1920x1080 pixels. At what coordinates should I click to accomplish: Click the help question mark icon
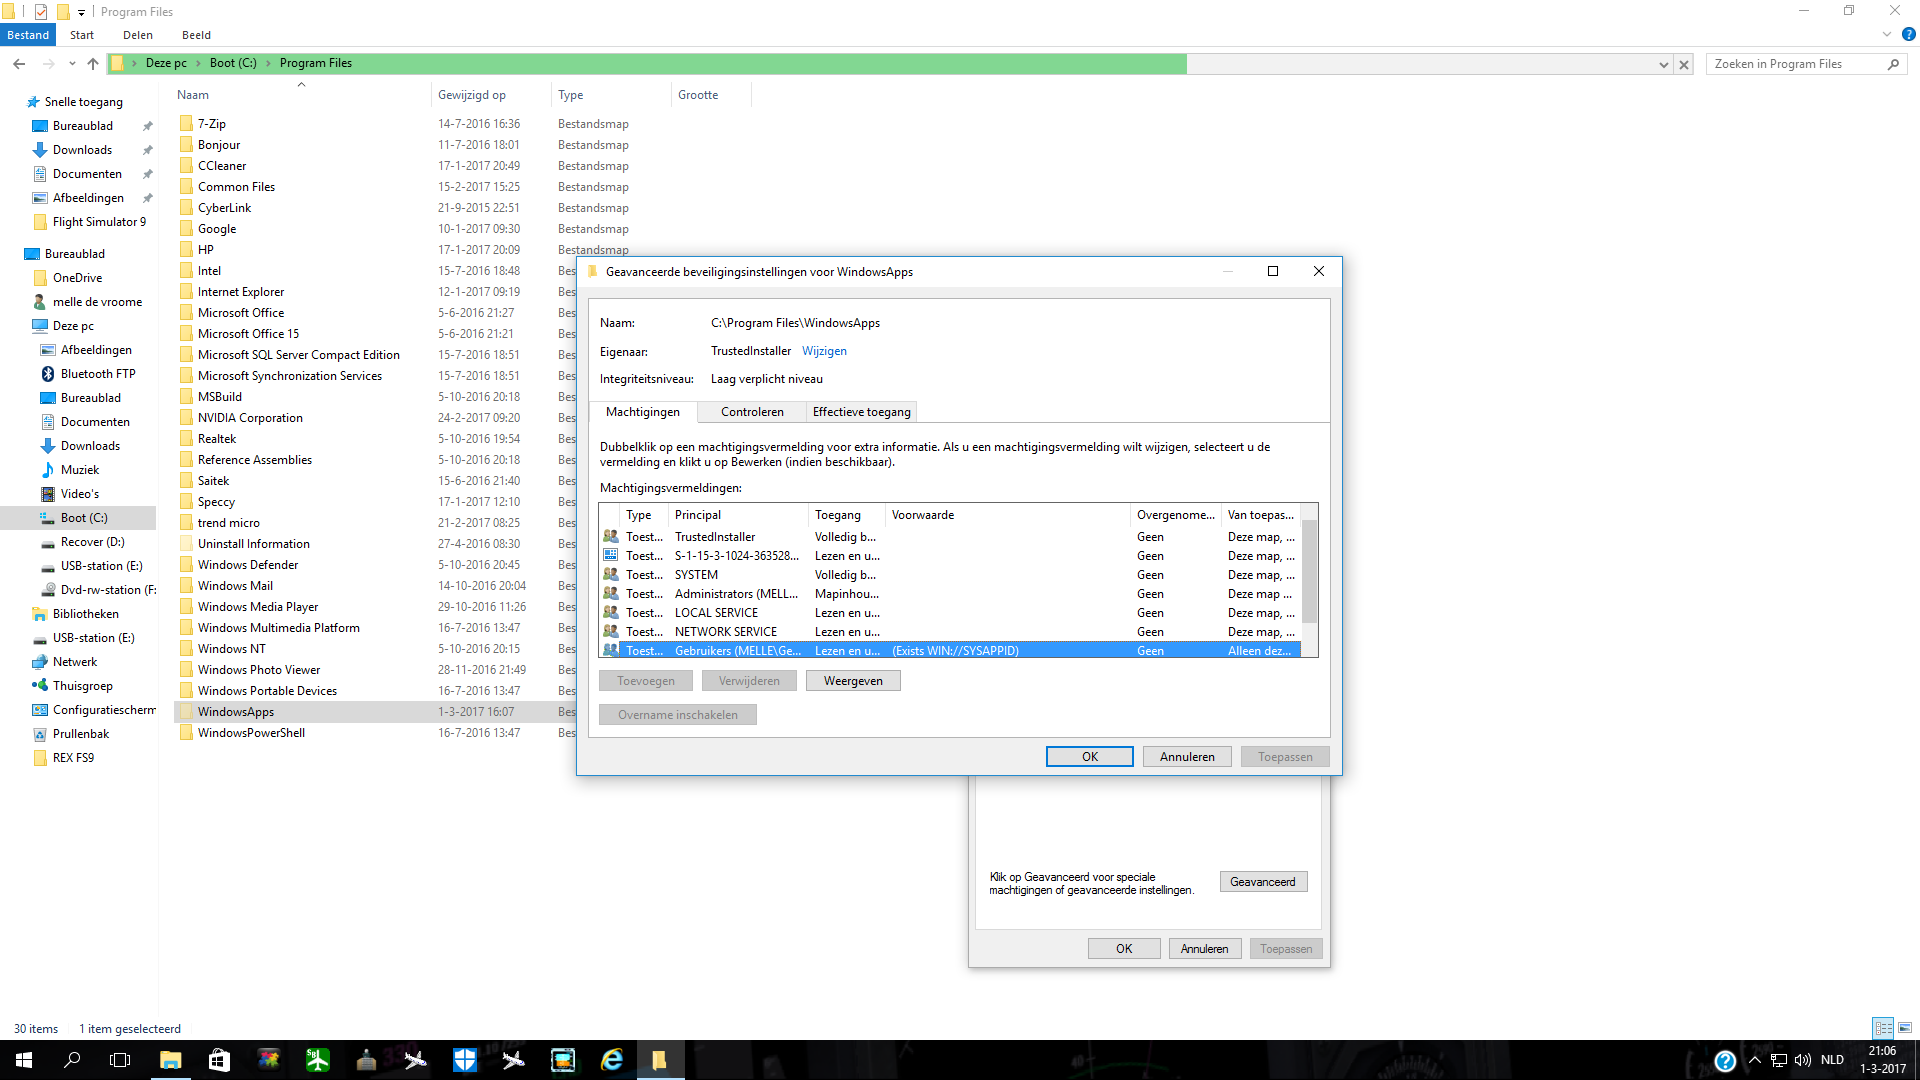click(x=1908, y=35)
